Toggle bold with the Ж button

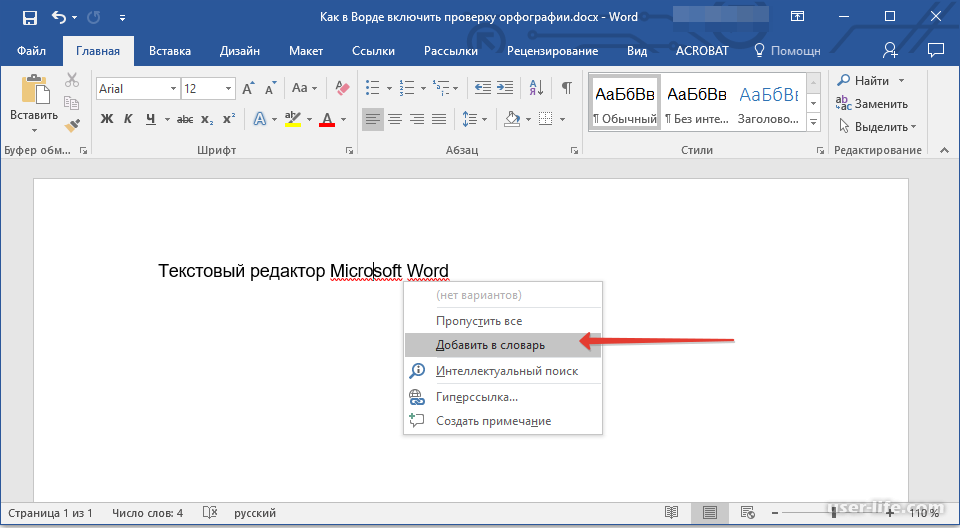point(107,119)
